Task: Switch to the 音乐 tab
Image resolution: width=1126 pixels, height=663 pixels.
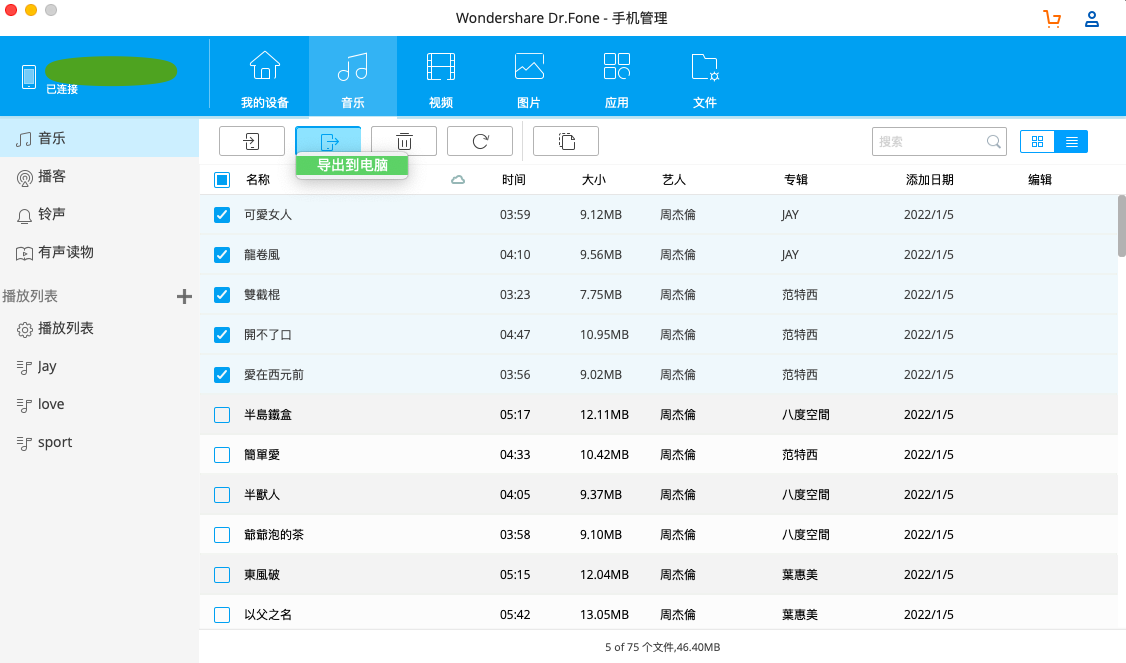Action: (353, 78)
